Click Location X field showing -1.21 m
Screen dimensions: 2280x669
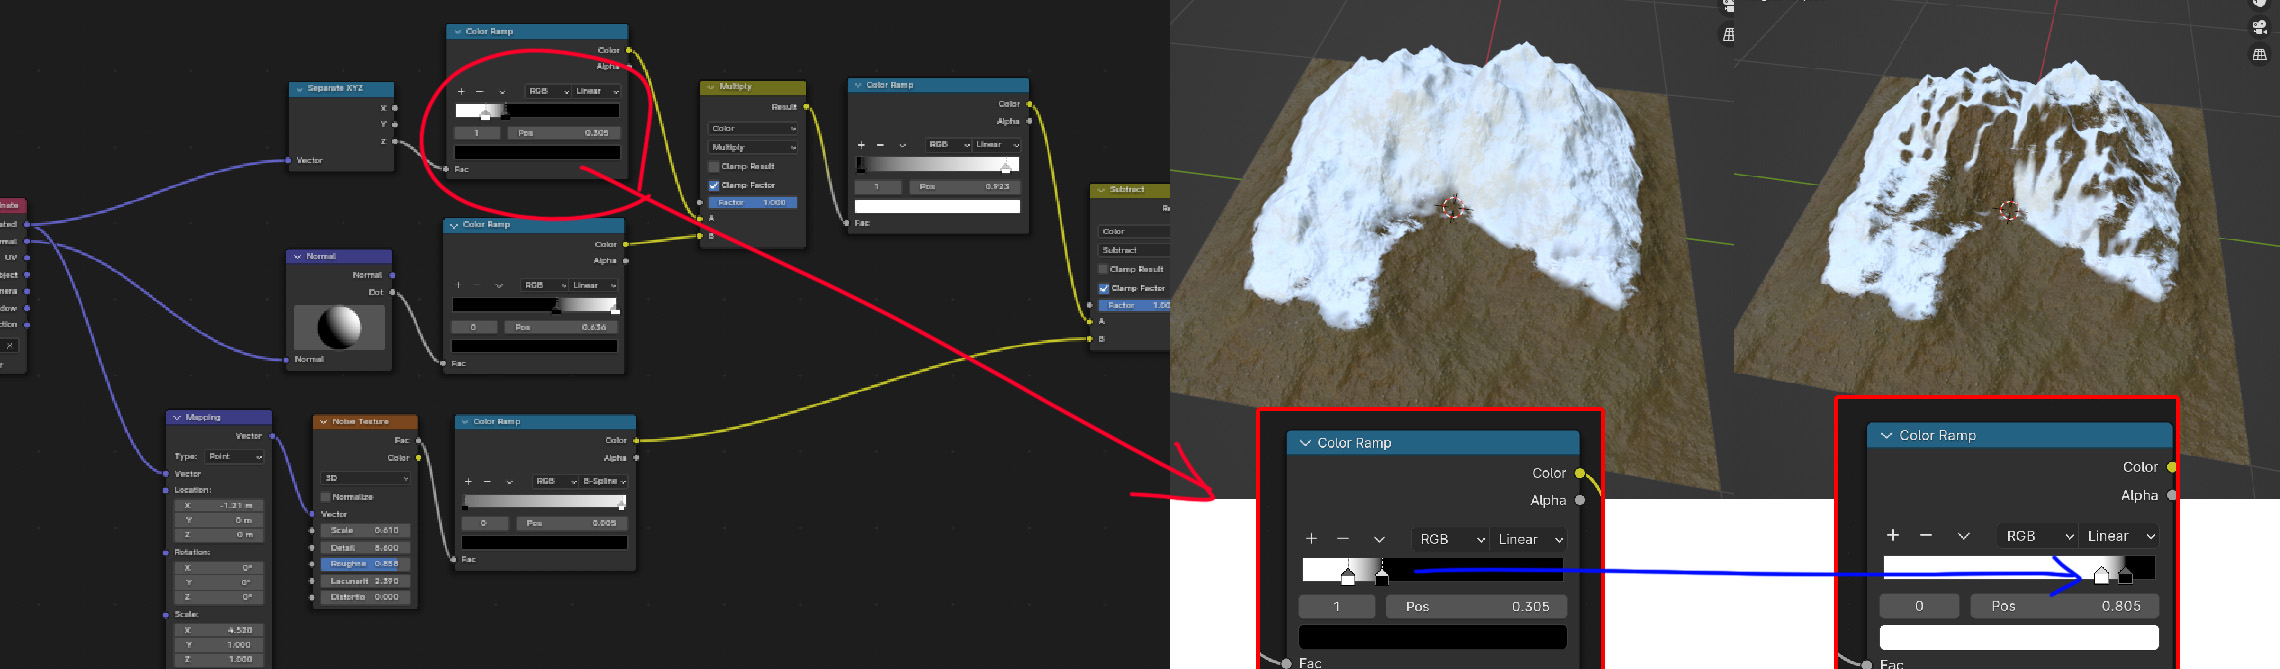coord(220,505)
